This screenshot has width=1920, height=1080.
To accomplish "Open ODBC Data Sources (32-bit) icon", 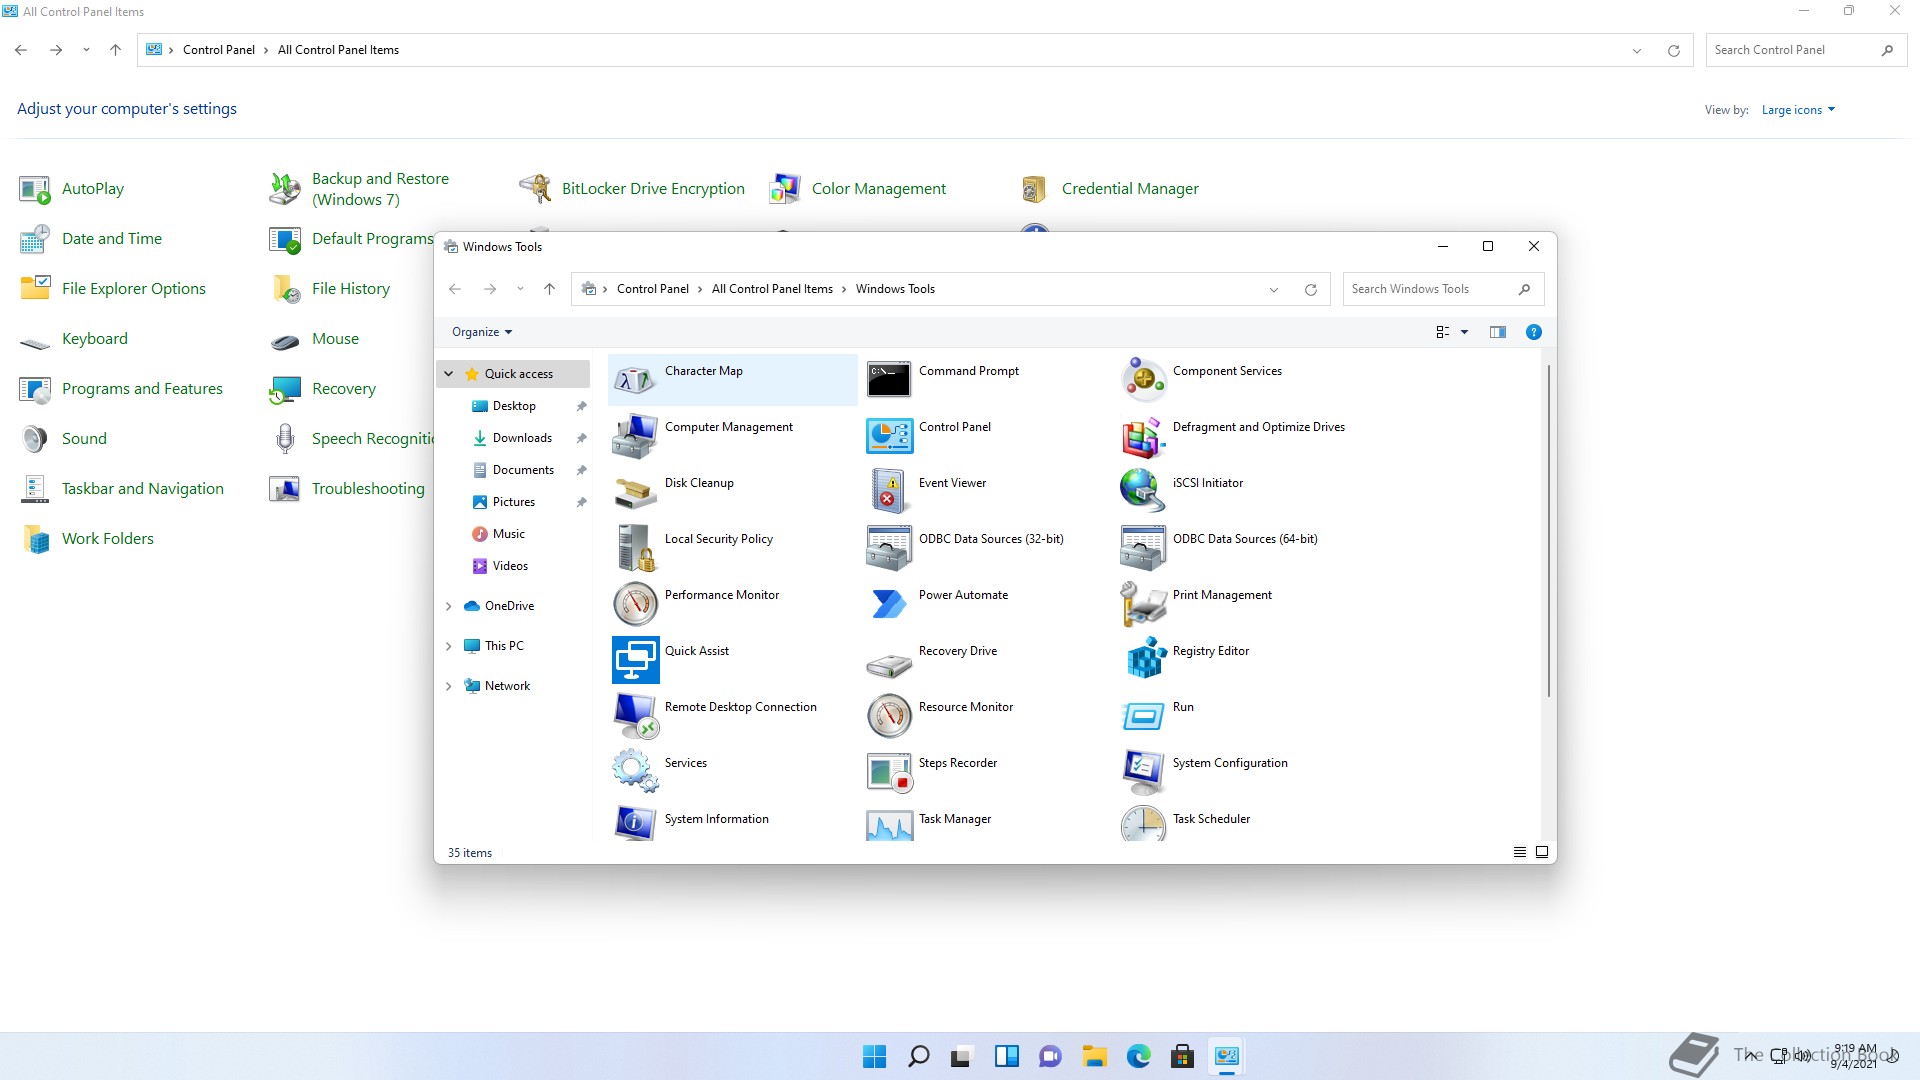I will (x=889, y=548).
